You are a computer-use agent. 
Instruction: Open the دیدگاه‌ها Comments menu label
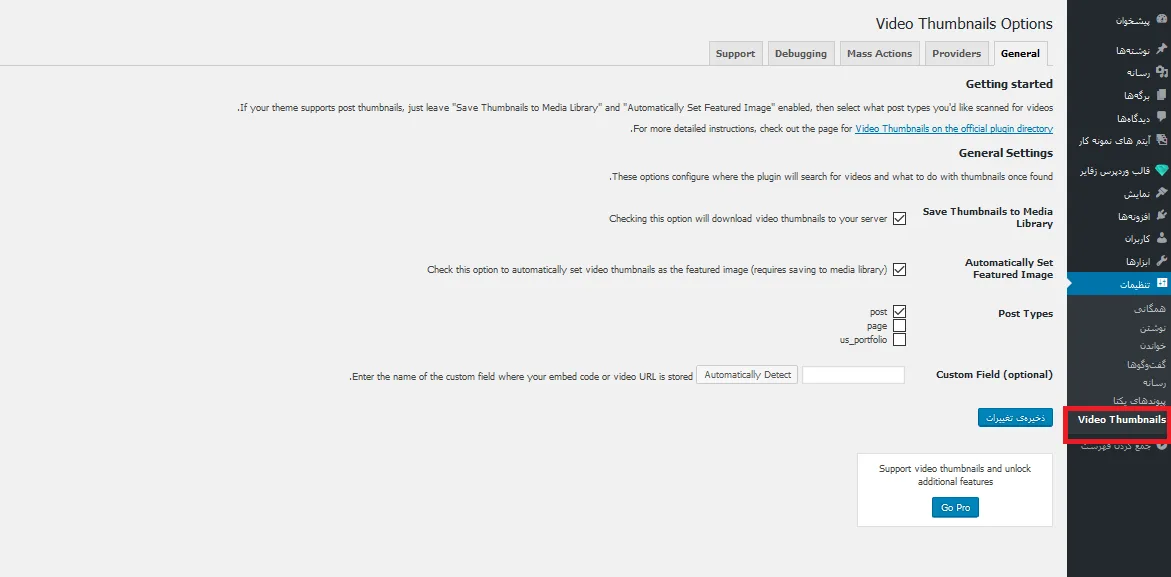(1133, 119)
